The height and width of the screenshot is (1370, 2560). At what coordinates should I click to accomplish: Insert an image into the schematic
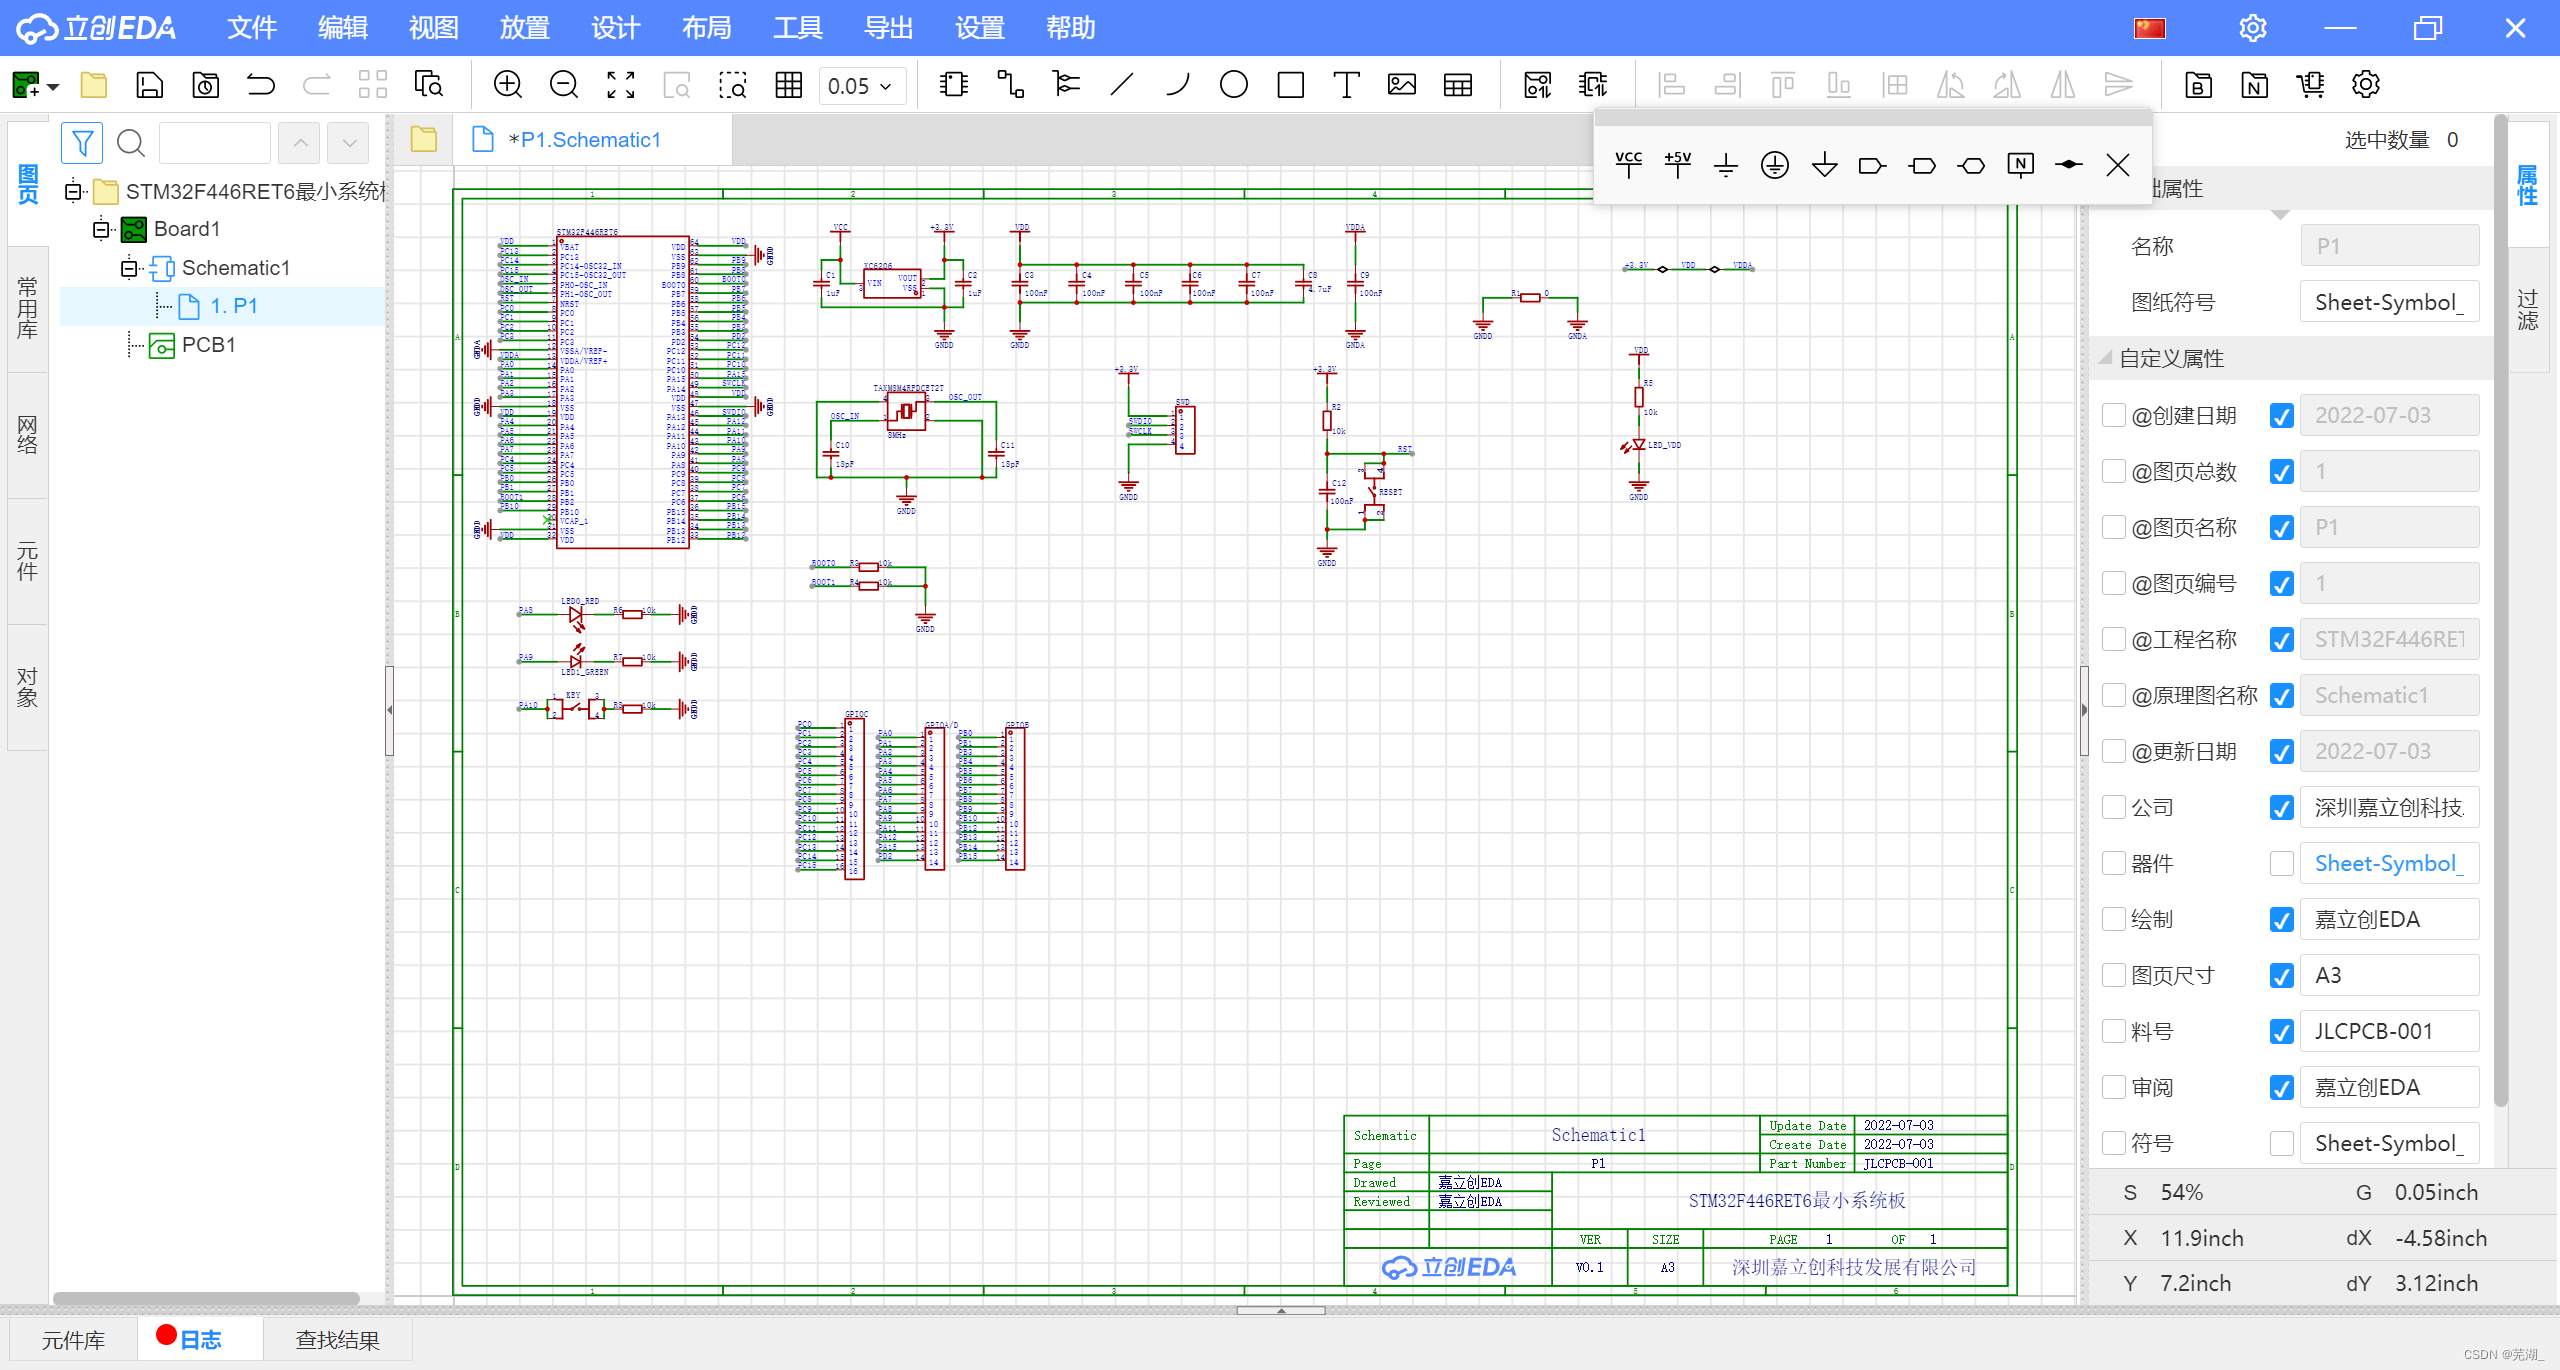click(x=1402, y=85)
